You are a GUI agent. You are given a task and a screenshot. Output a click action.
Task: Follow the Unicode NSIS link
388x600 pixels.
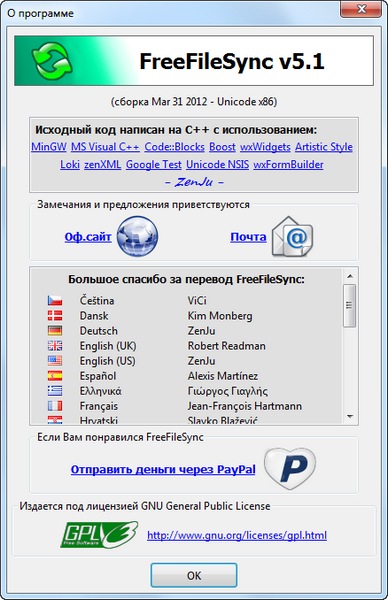pyautogui.click(x=217, y=164)
